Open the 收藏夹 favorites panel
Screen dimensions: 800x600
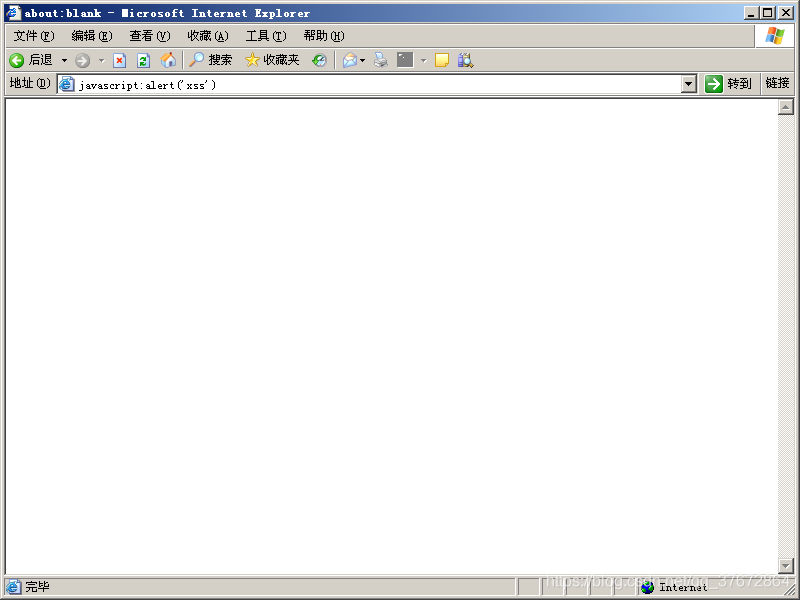pos(272,60)
